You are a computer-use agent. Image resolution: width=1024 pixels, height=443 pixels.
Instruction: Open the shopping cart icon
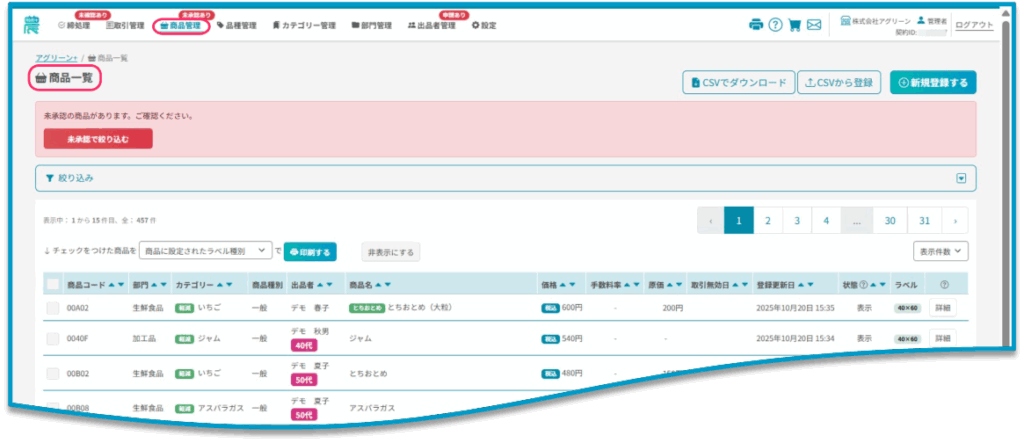[795, 25]
